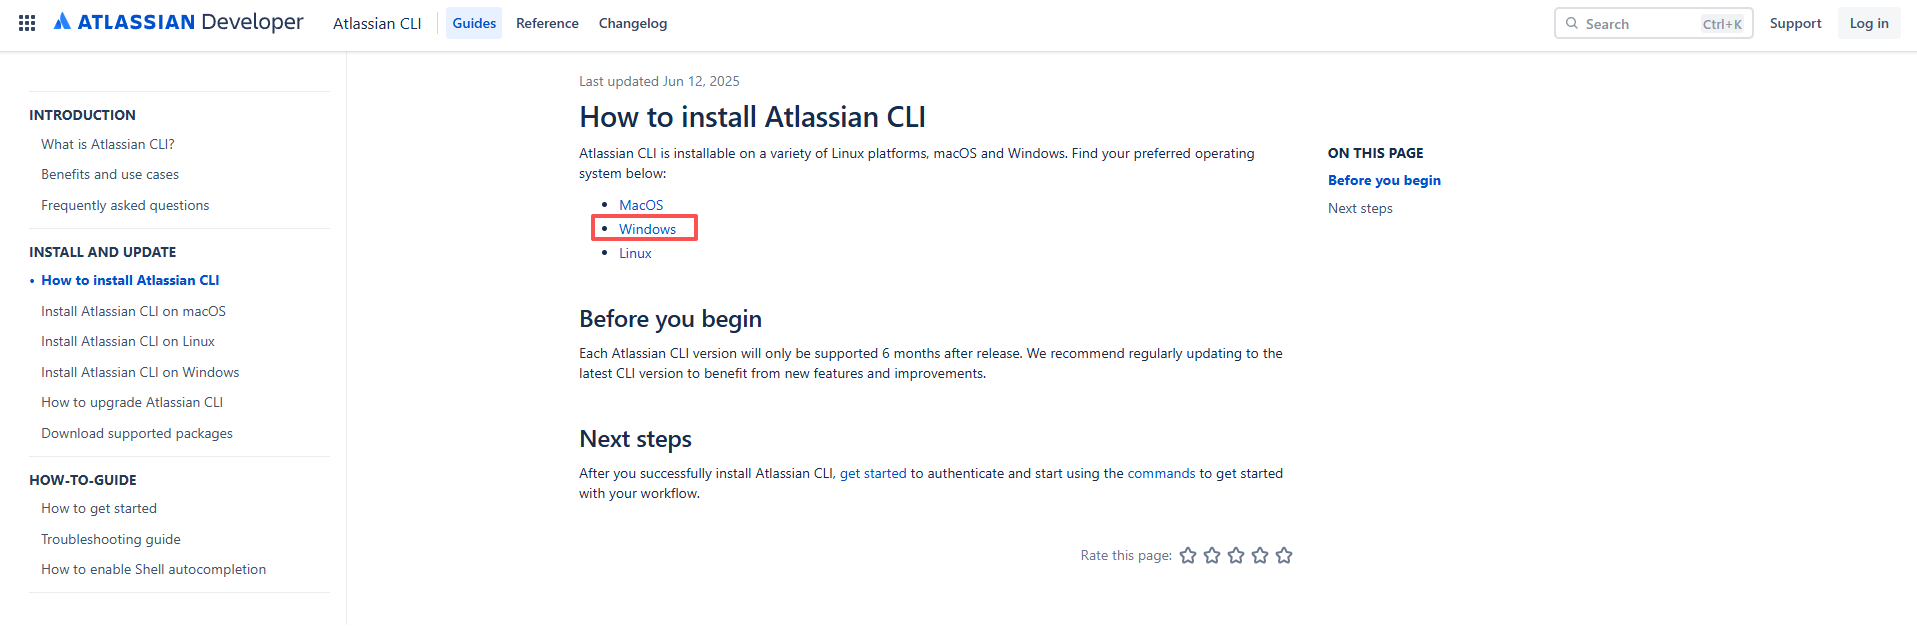Focus the Search input field
1917x640 pixels.
tap(1640, 24)
